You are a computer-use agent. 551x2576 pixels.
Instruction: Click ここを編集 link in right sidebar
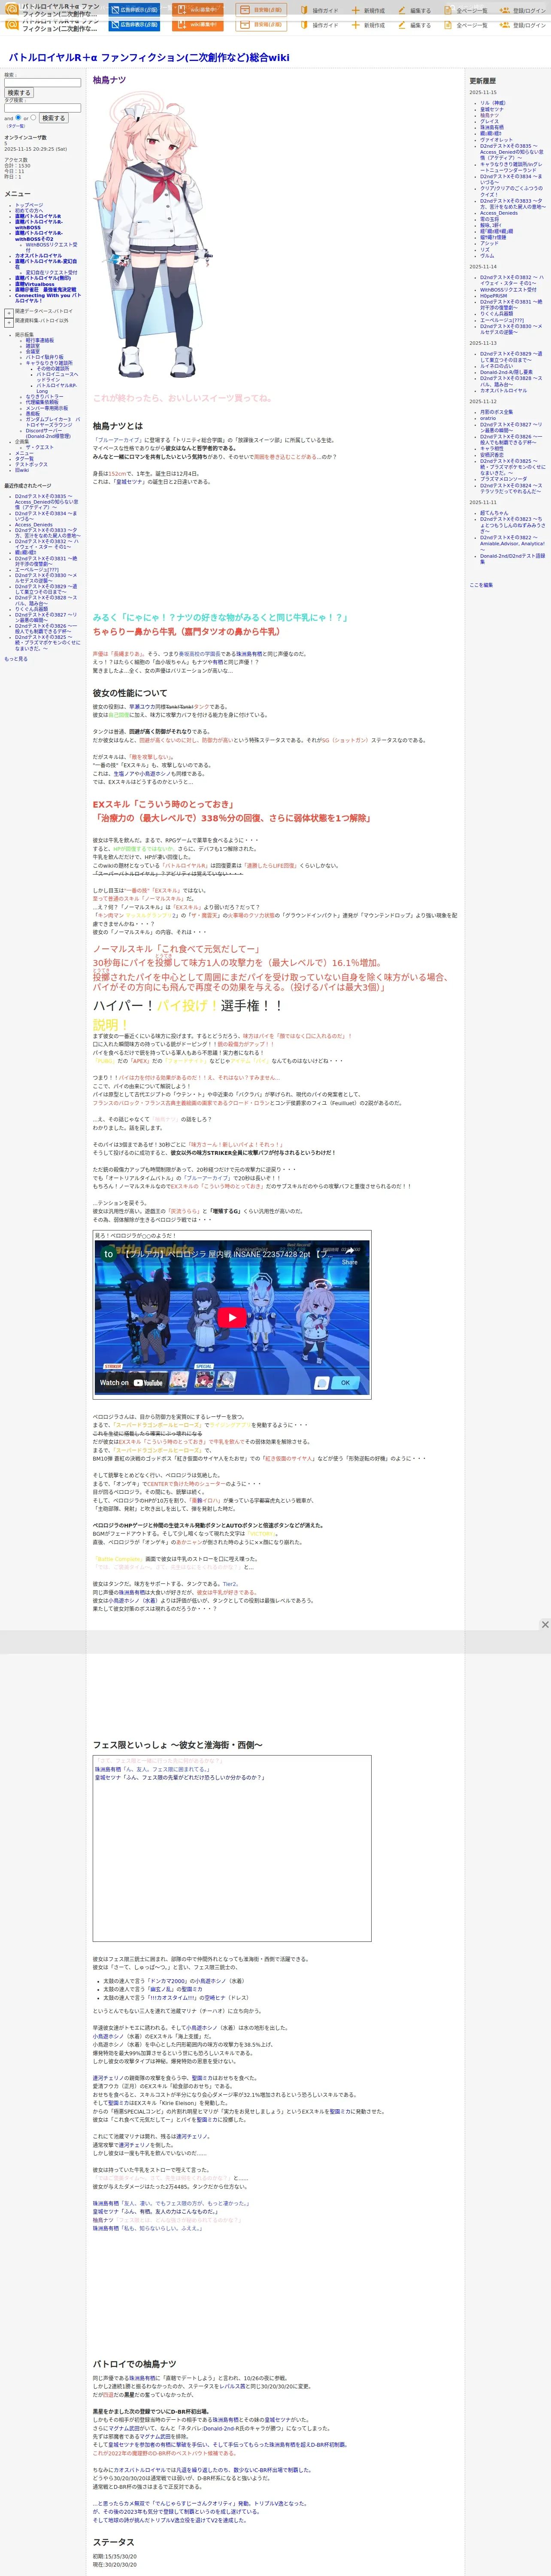tap(481, 585)
